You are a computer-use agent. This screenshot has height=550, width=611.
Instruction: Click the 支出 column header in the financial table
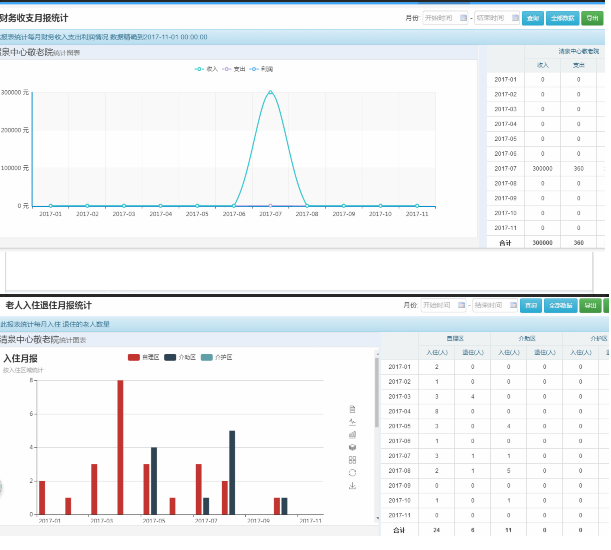point(579,65)
